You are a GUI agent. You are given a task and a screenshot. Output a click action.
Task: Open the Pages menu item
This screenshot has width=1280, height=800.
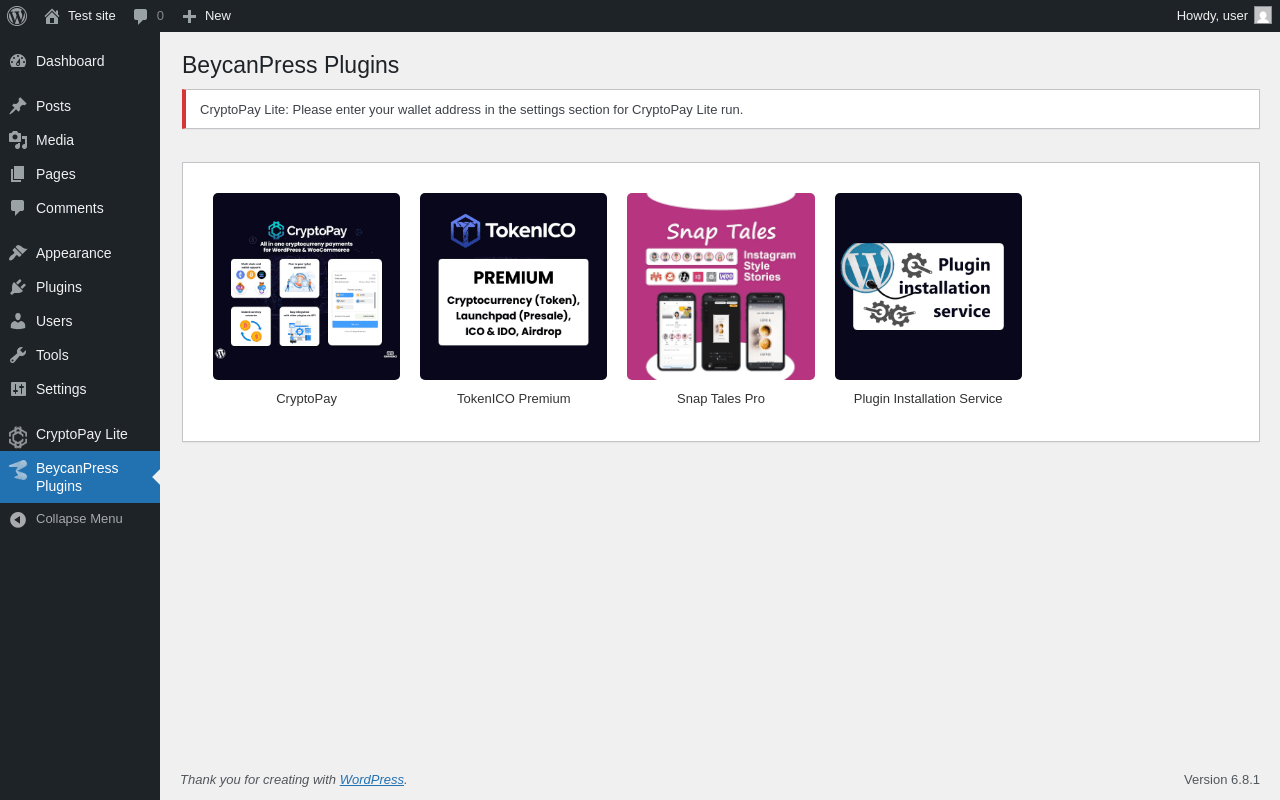(80, 174)
